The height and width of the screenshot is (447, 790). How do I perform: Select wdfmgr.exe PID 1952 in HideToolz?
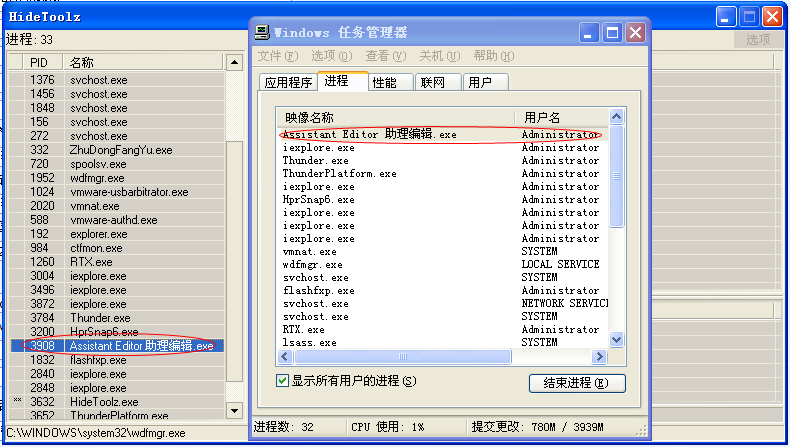[x=117, y=178]
